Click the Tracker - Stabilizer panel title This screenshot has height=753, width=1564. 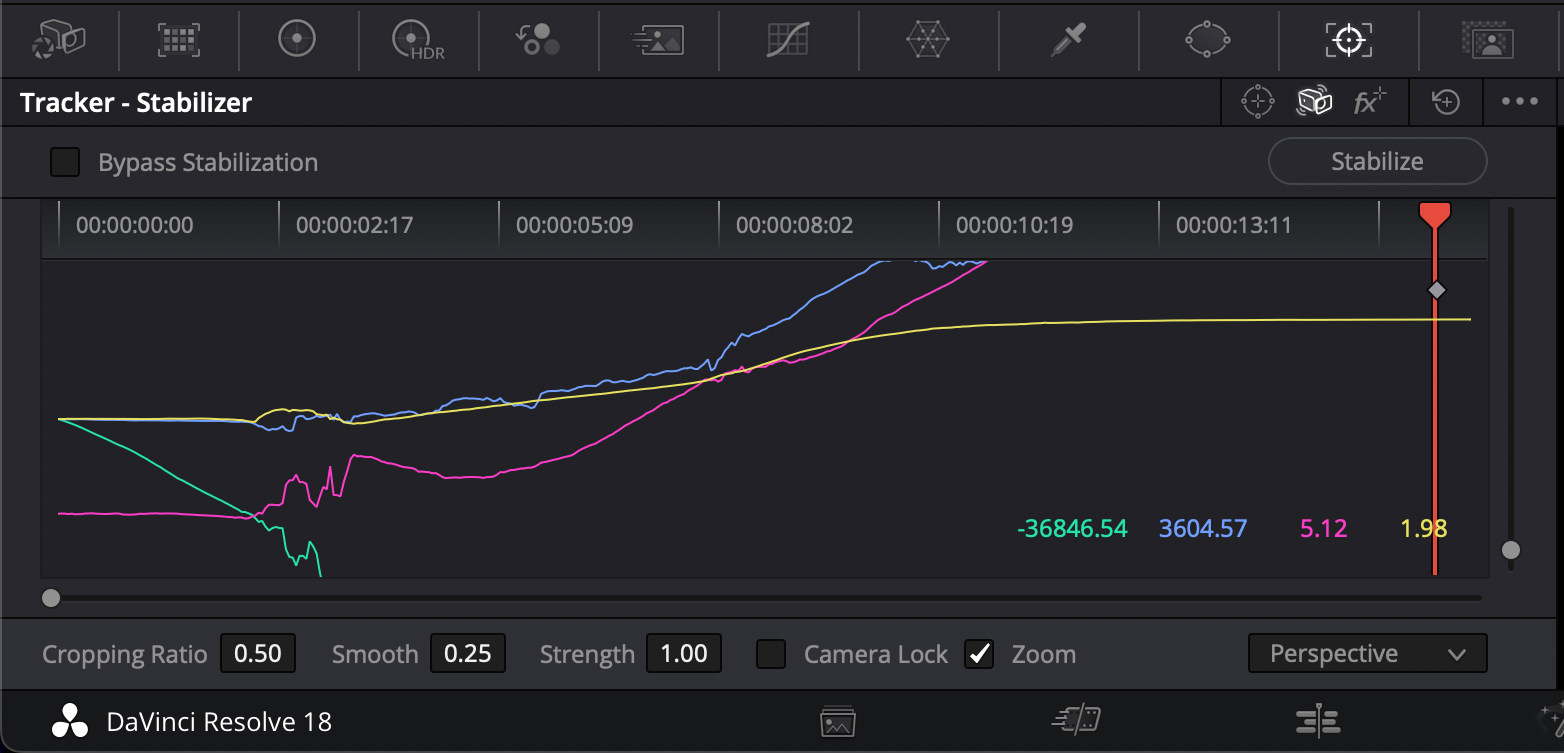click(x=136, y=103)
